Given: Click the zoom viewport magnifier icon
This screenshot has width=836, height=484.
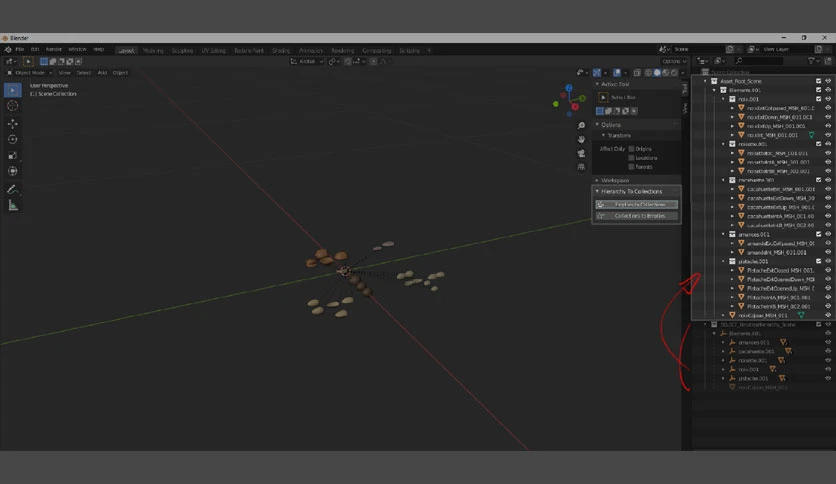Looking at the screenshot, I should 581,125.
